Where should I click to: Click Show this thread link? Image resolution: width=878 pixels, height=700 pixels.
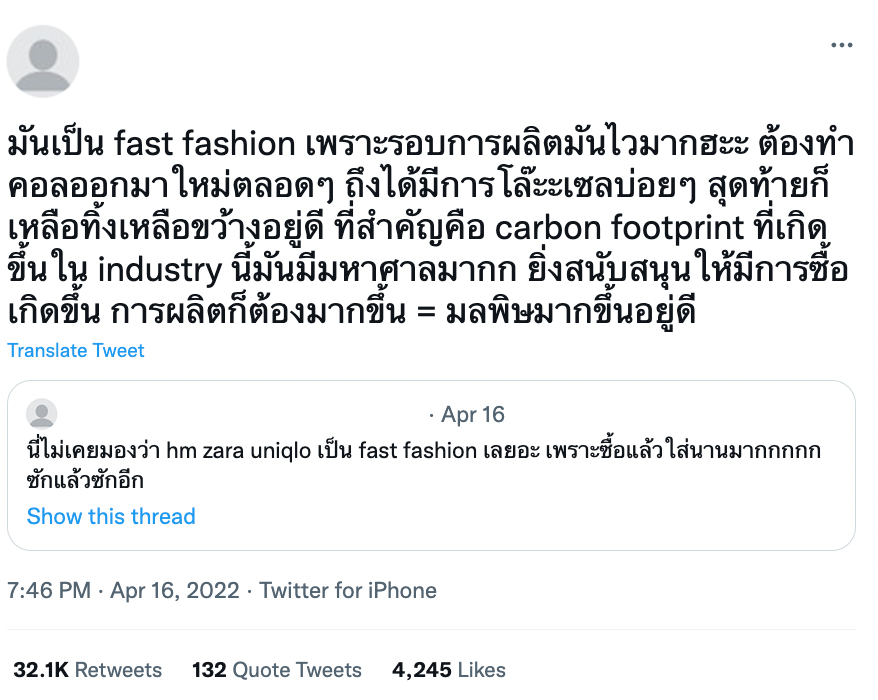pos(111,516)
